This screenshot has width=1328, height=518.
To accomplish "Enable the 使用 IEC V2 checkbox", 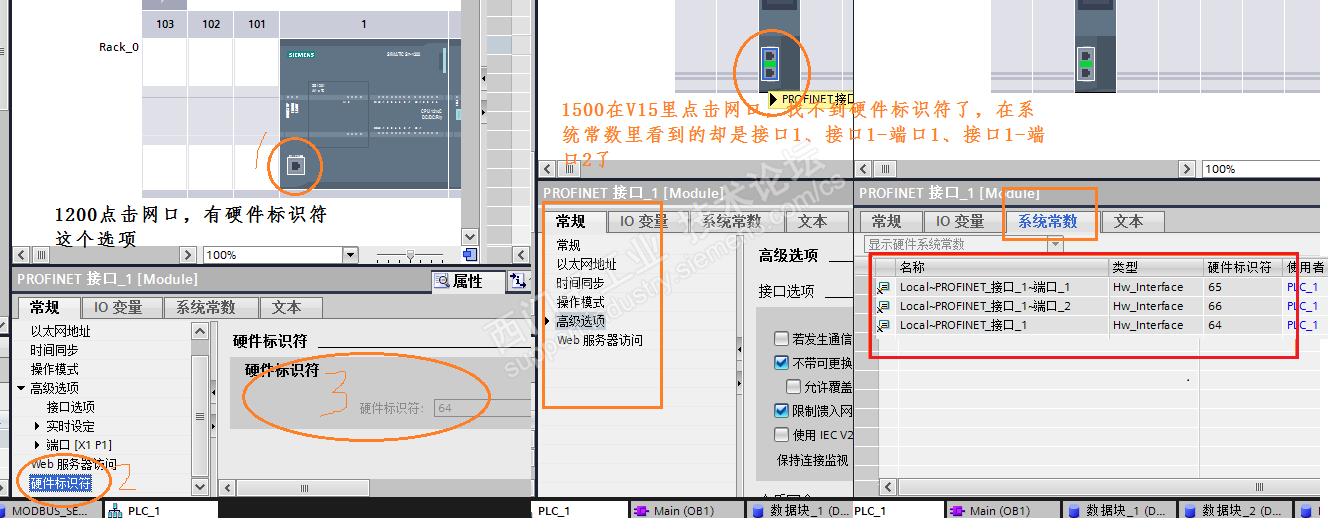I will [x=781, y=434].
